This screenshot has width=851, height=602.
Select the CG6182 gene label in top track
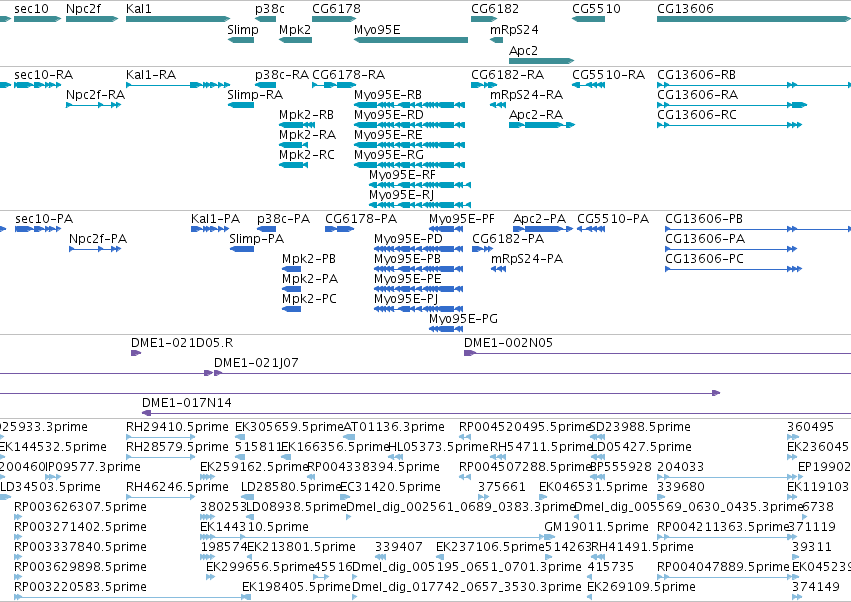click(495, 9)
